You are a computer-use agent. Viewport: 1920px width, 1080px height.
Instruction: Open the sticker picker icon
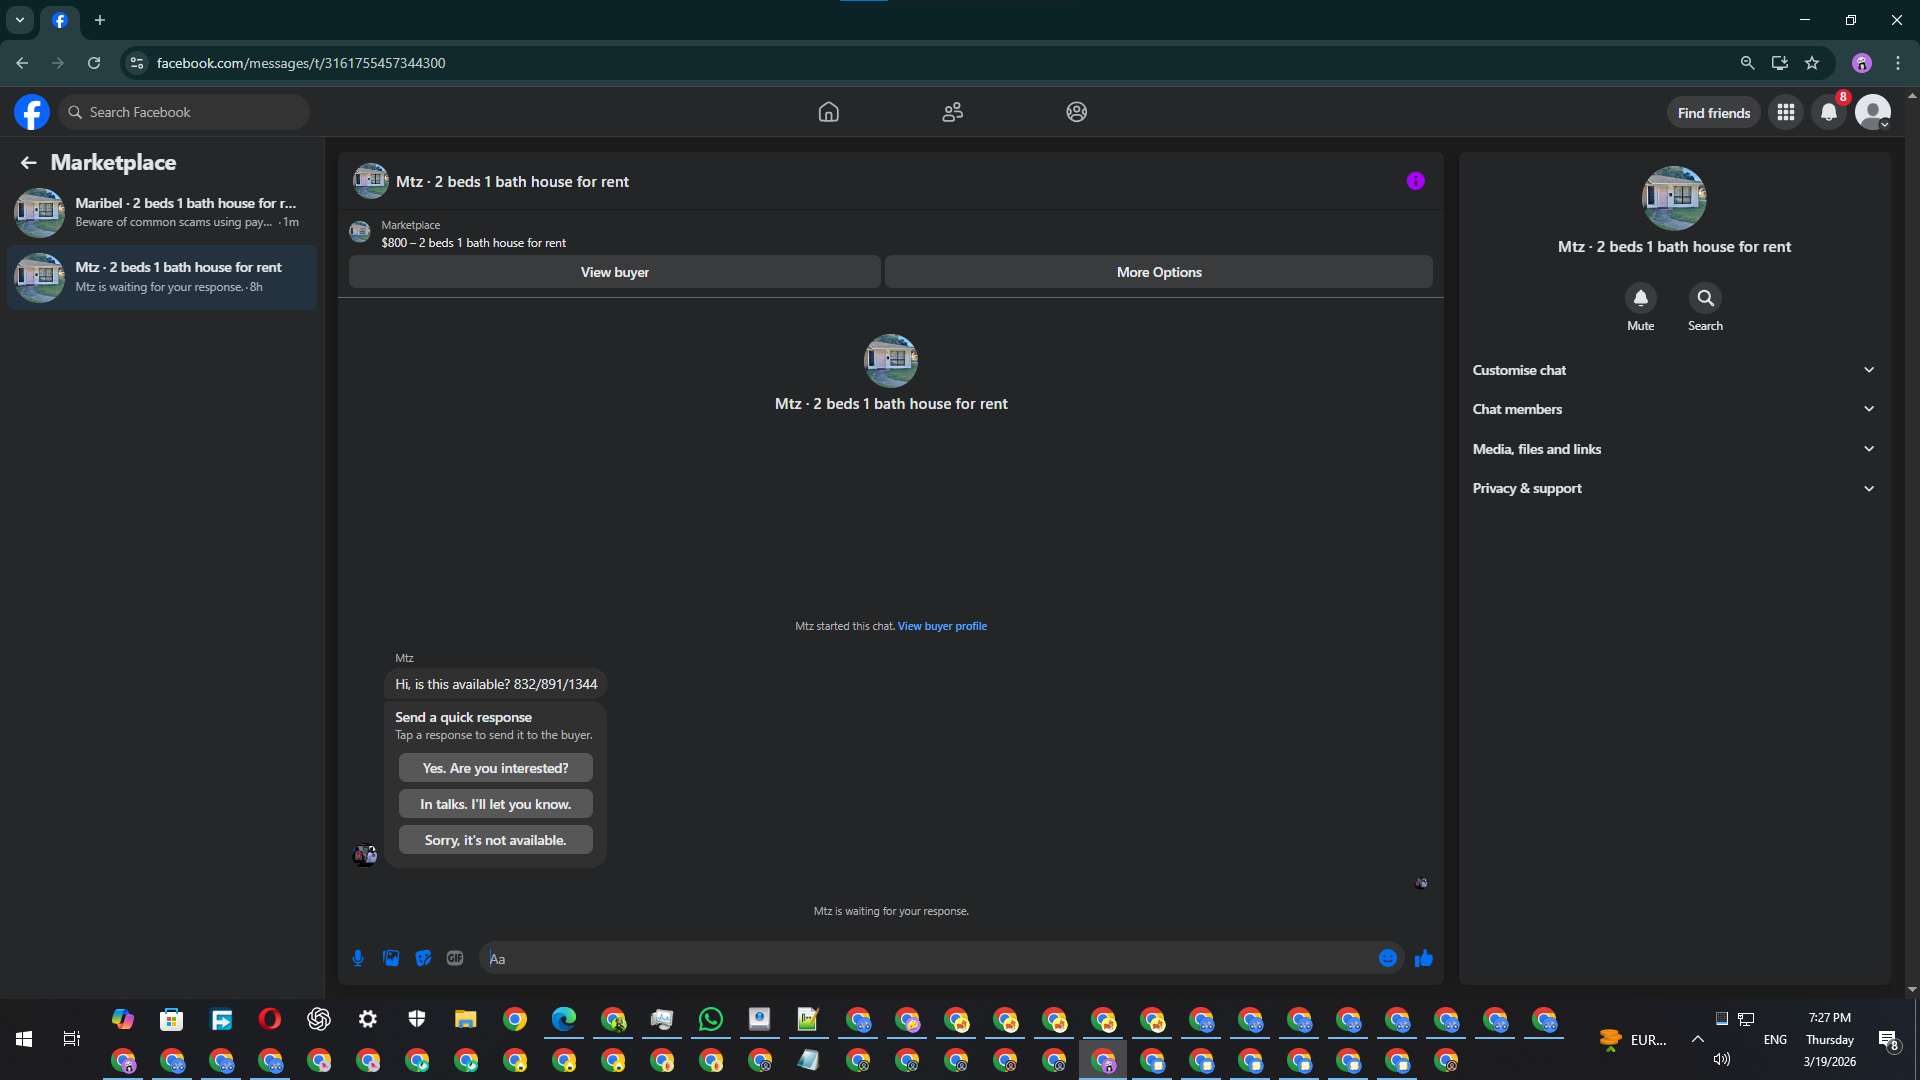(x=423, y=958)
